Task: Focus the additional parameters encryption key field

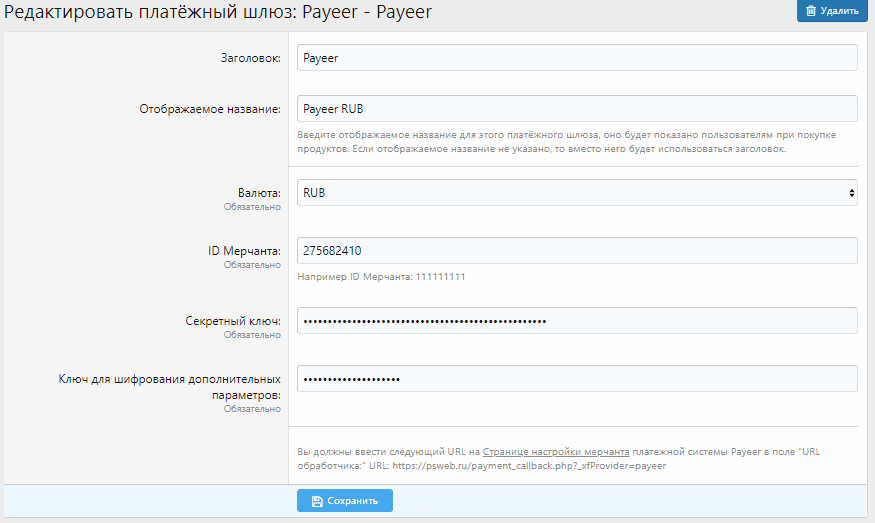Action: pyautogui.click(x=577, y=378)
